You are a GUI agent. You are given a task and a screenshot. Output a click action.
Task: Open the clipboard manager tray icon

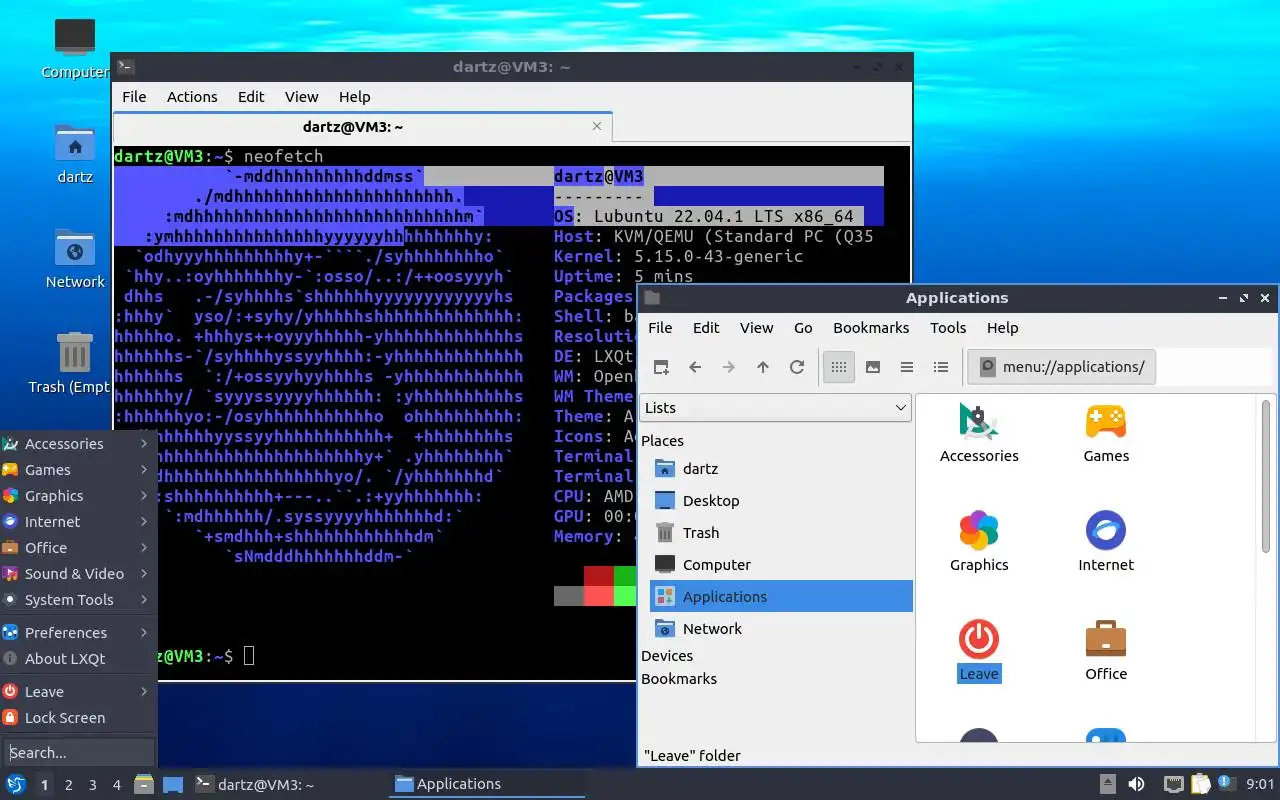[1200, 784]
